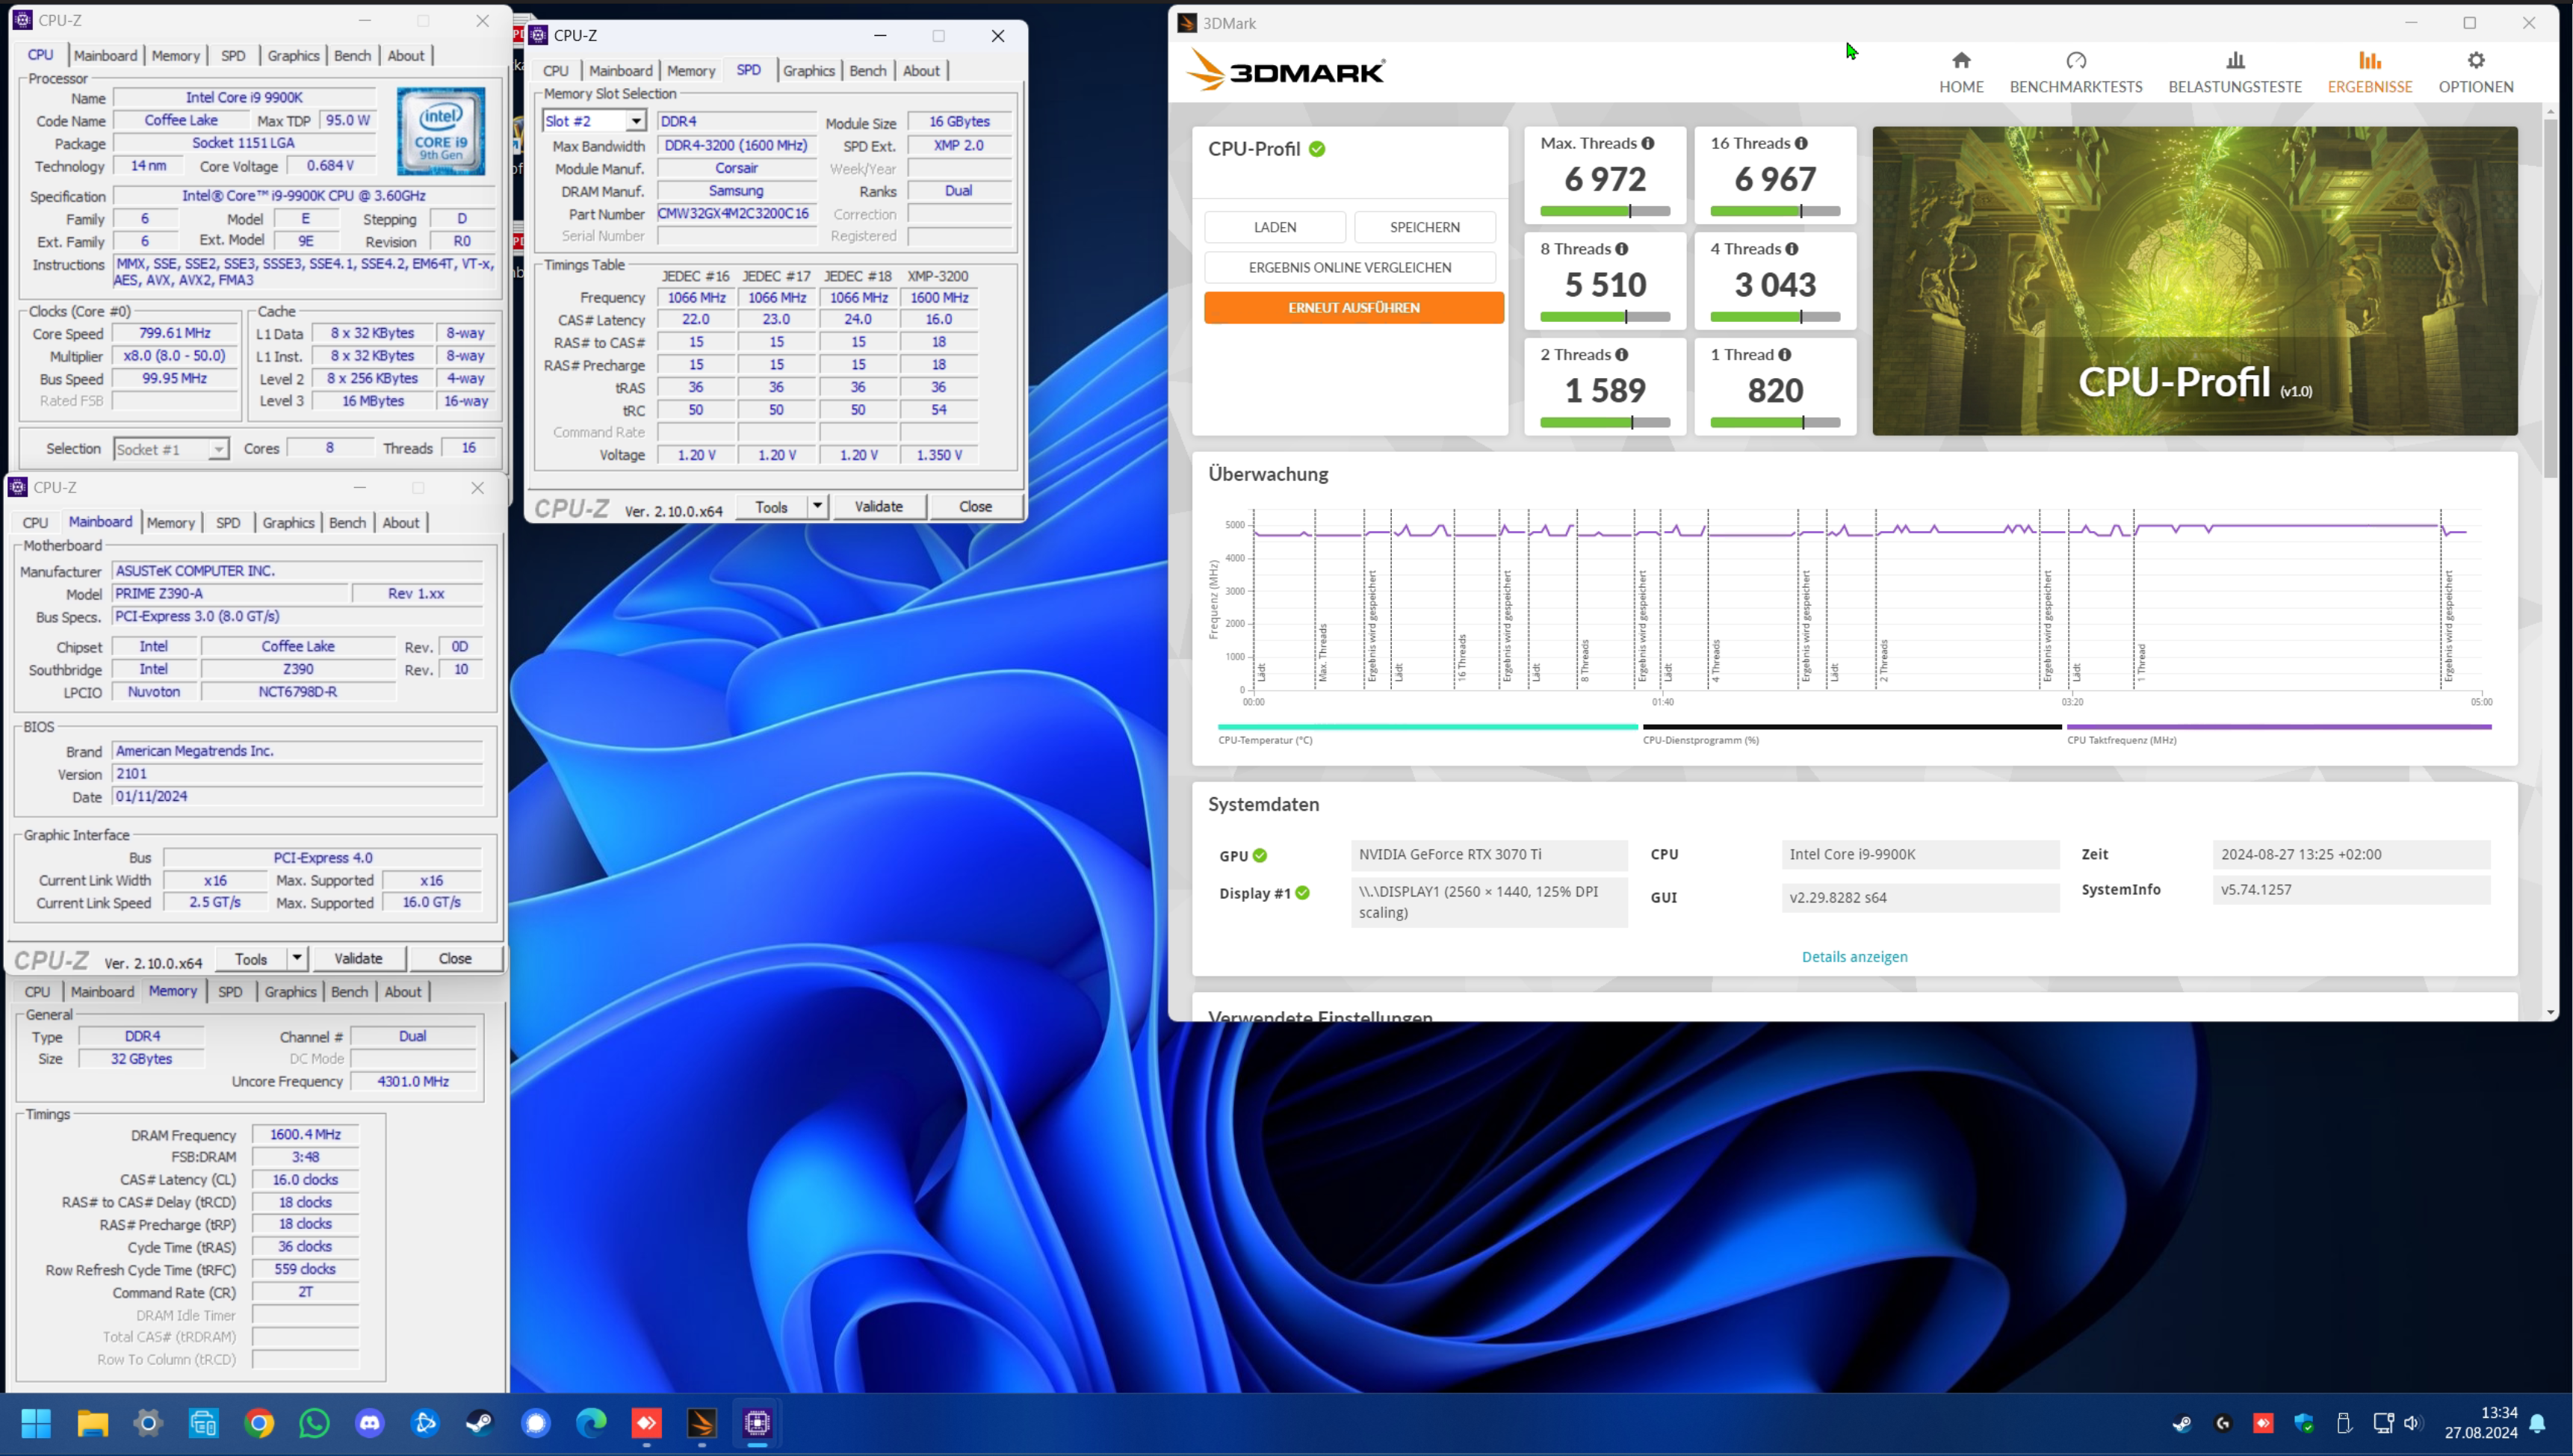Click info icon next to 16 Threads
Viewport: 2573px width, 1456px height.
[x=1800, y=143]
